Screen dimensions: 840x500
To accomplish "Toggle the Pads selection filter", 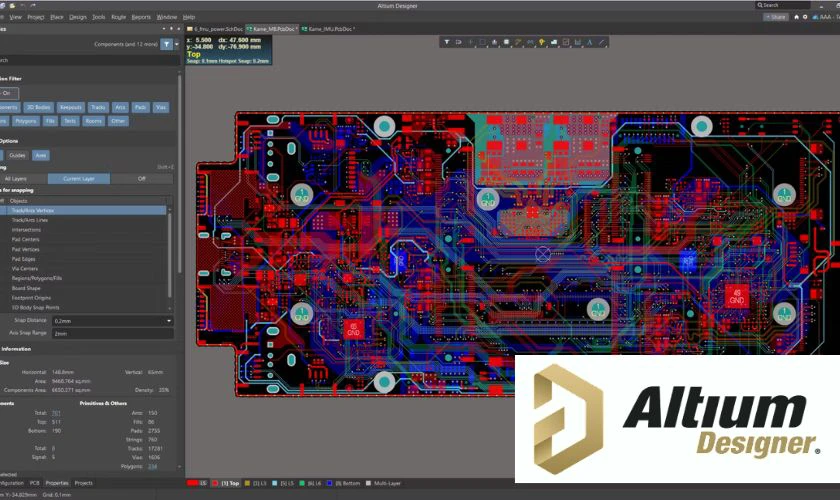I will point(140,107).
